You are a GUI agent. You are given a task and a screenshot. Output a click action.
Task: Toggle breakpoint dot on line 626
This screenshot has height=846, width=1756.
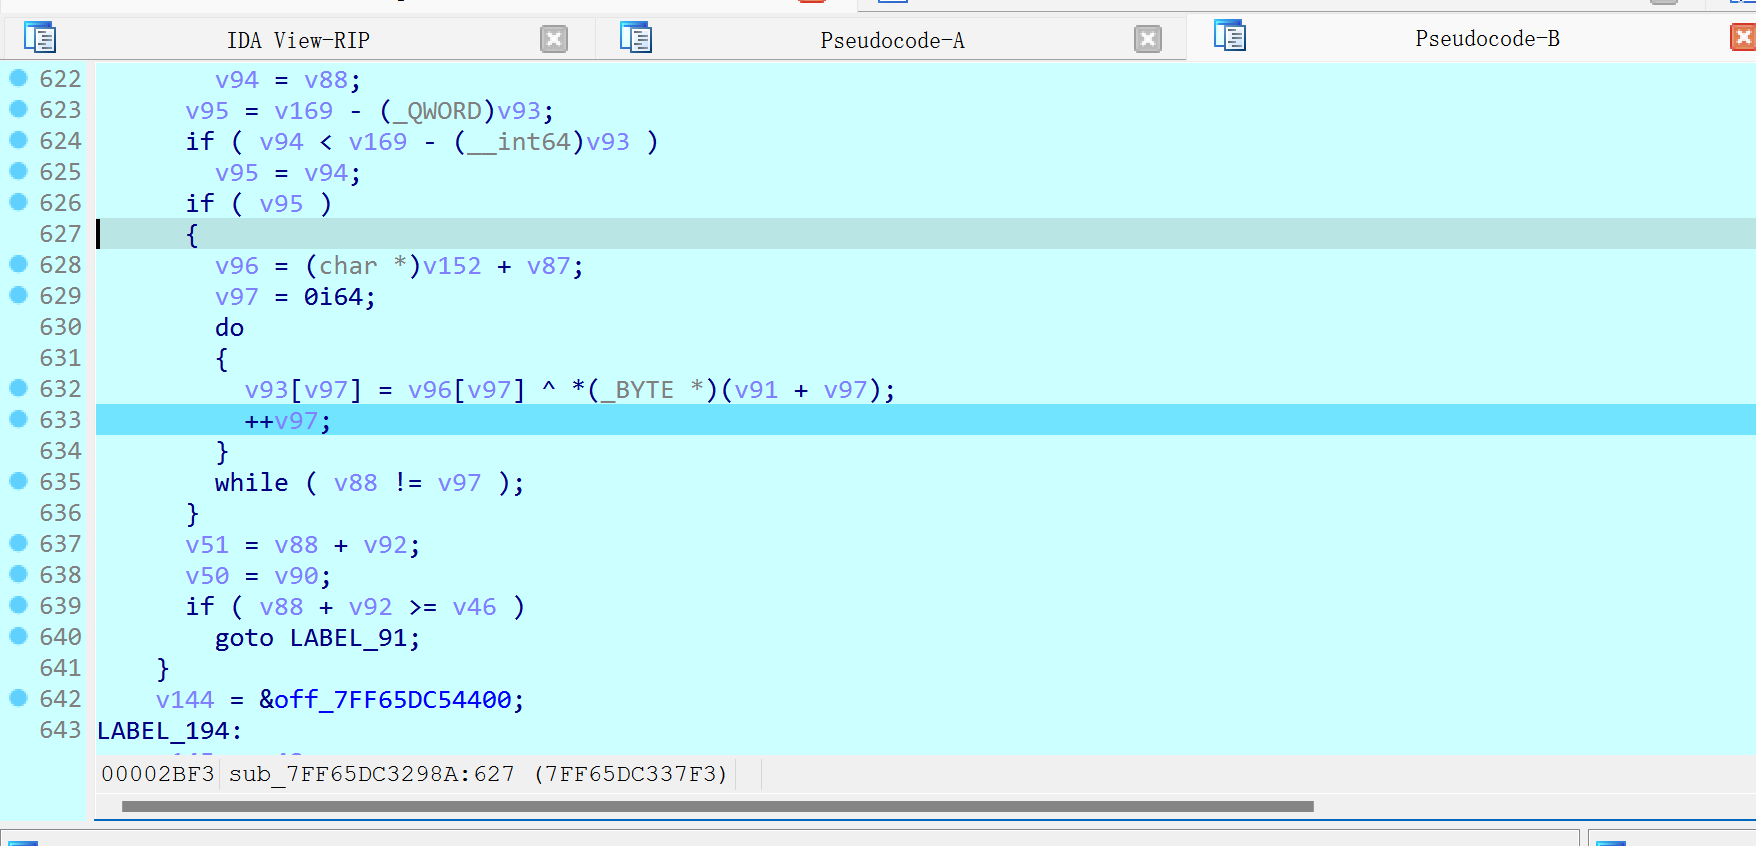pos(18,202)
